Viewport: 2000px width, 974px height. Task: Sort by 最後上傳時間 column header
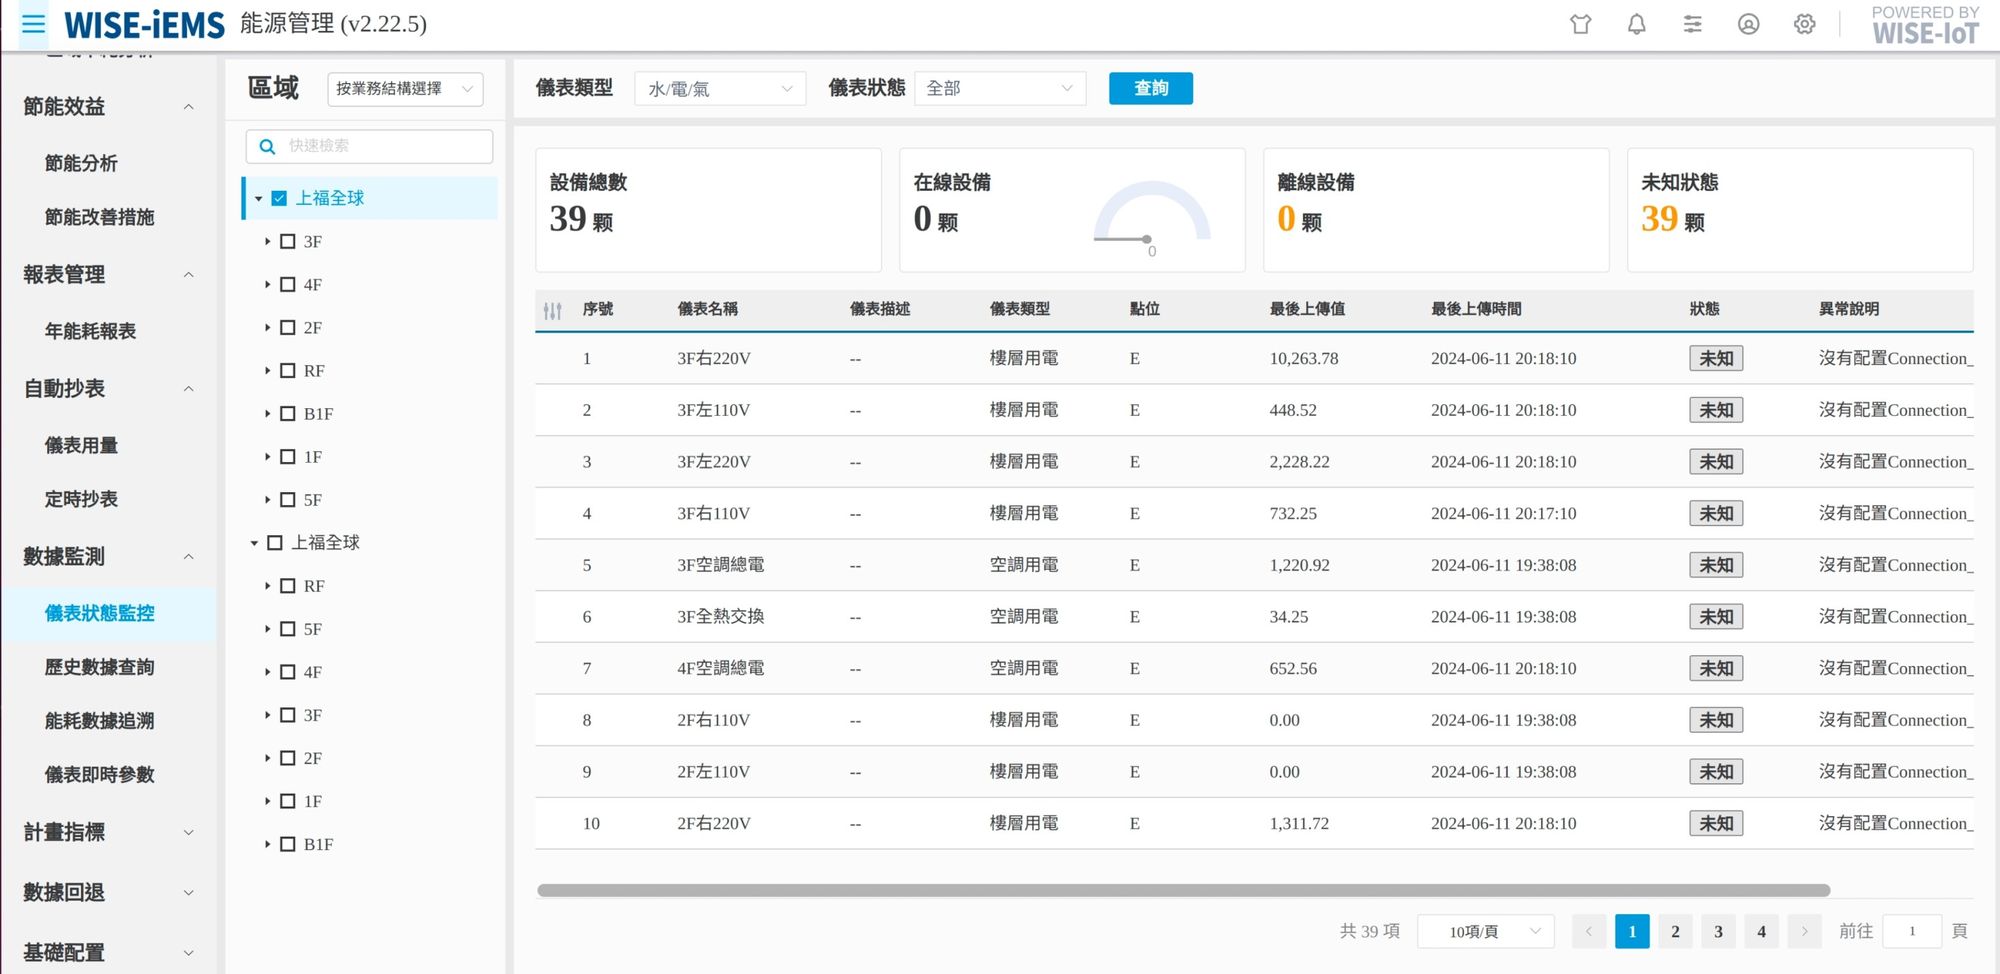coord(1476,309)
